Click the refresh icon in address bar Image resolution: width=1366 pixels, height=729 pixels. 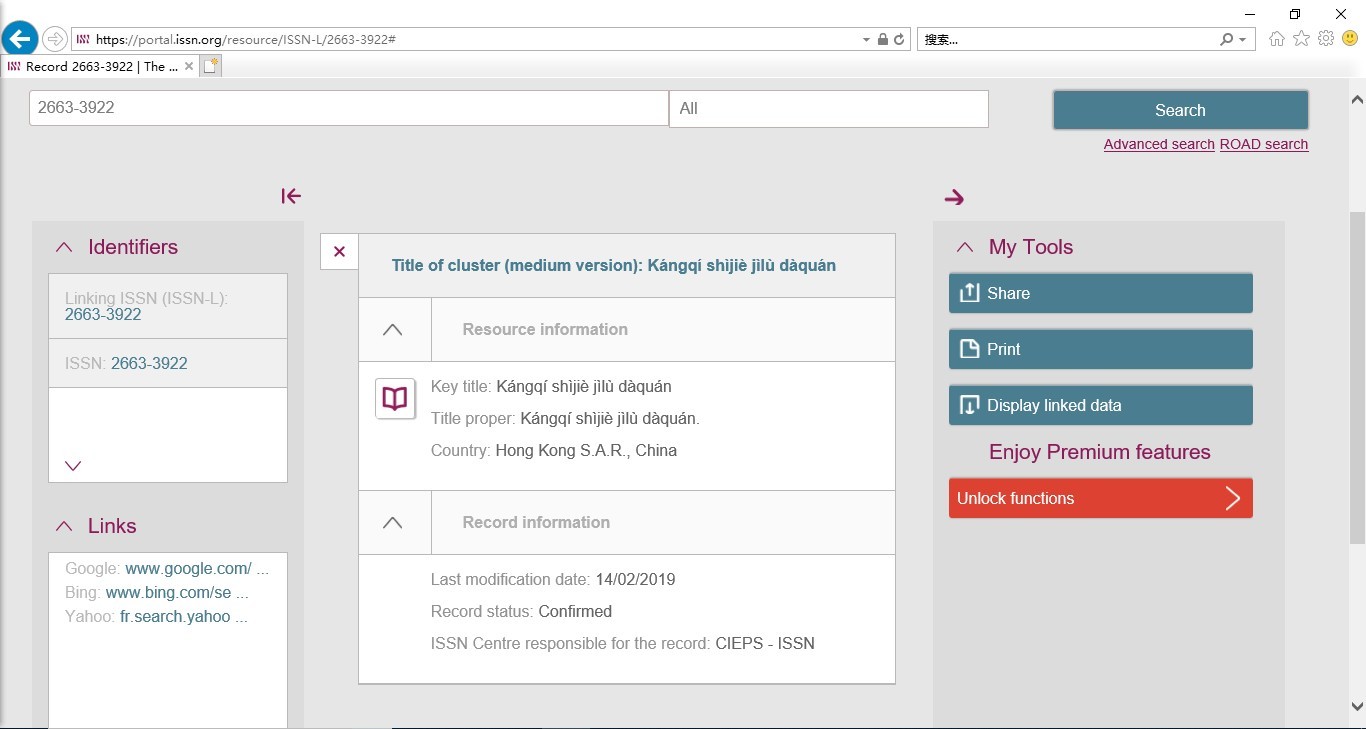point(899,40)
